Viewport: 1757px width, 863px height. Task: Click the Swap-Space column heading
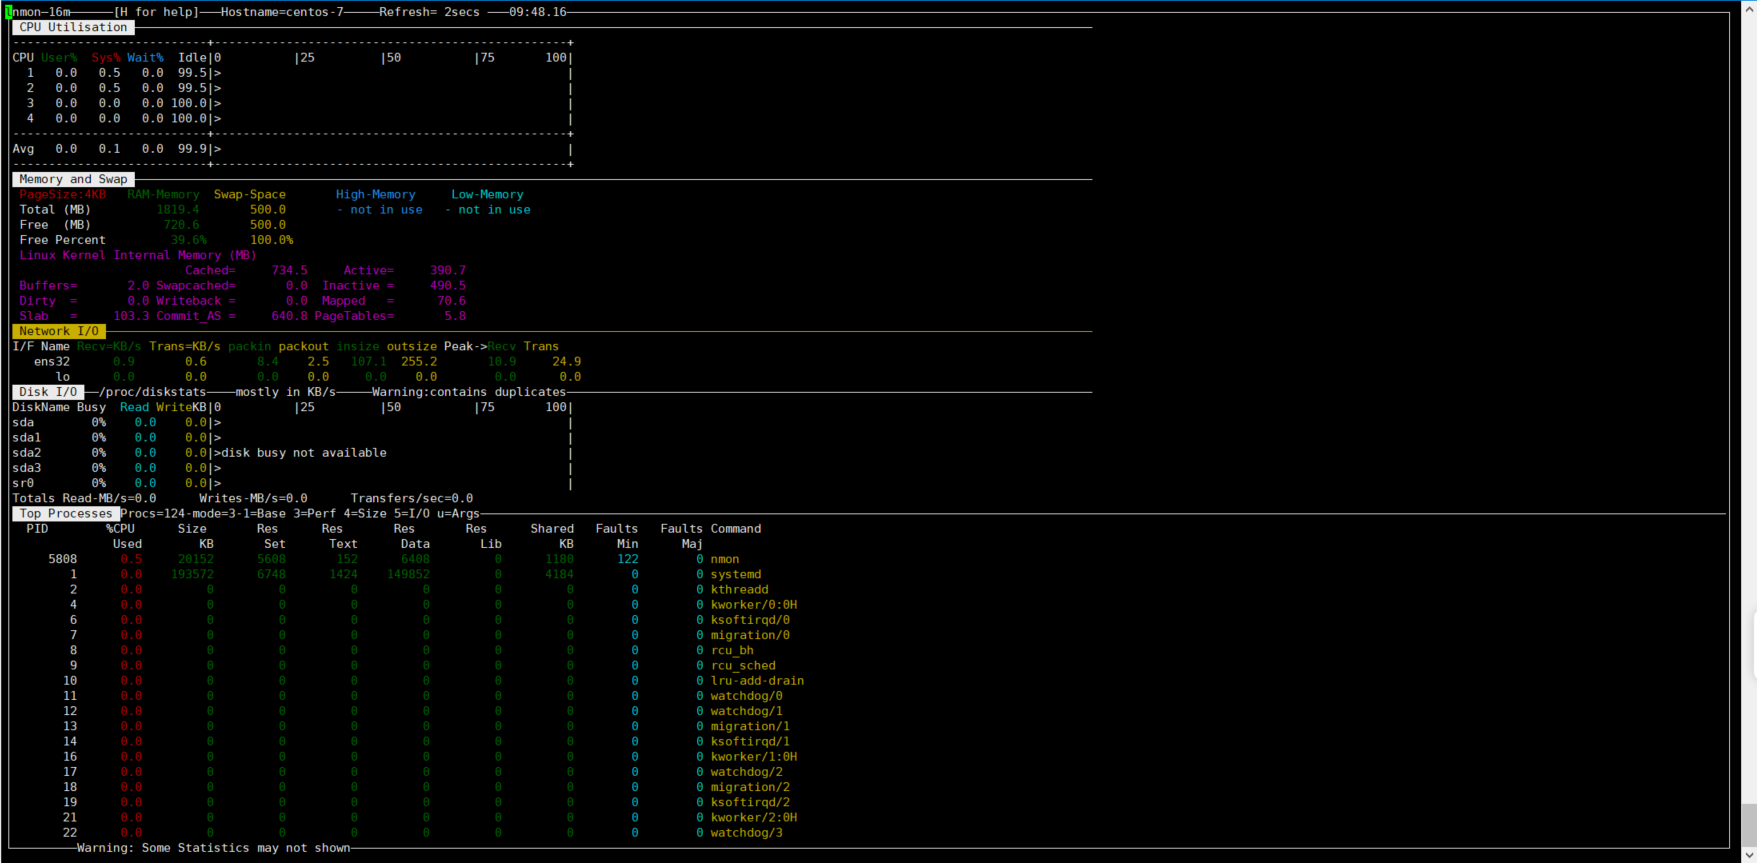(249, 194)
